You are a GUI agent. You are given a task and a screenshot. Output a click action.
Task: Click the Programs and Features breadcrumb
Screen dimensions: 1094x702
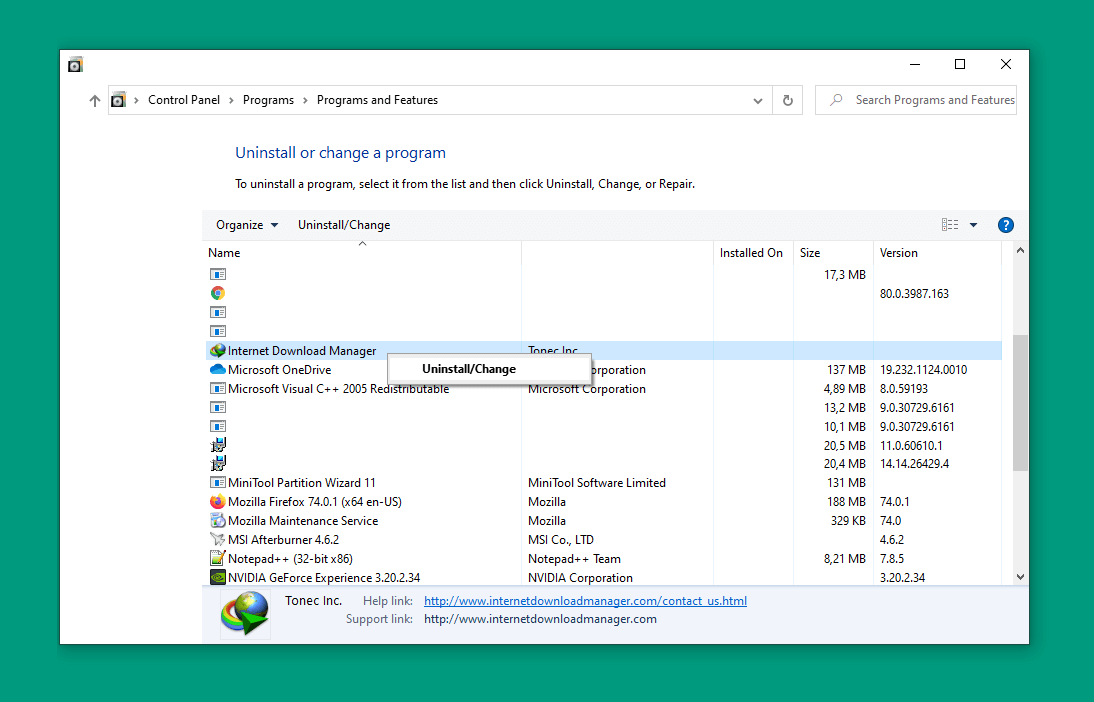(x=377, y=100)
